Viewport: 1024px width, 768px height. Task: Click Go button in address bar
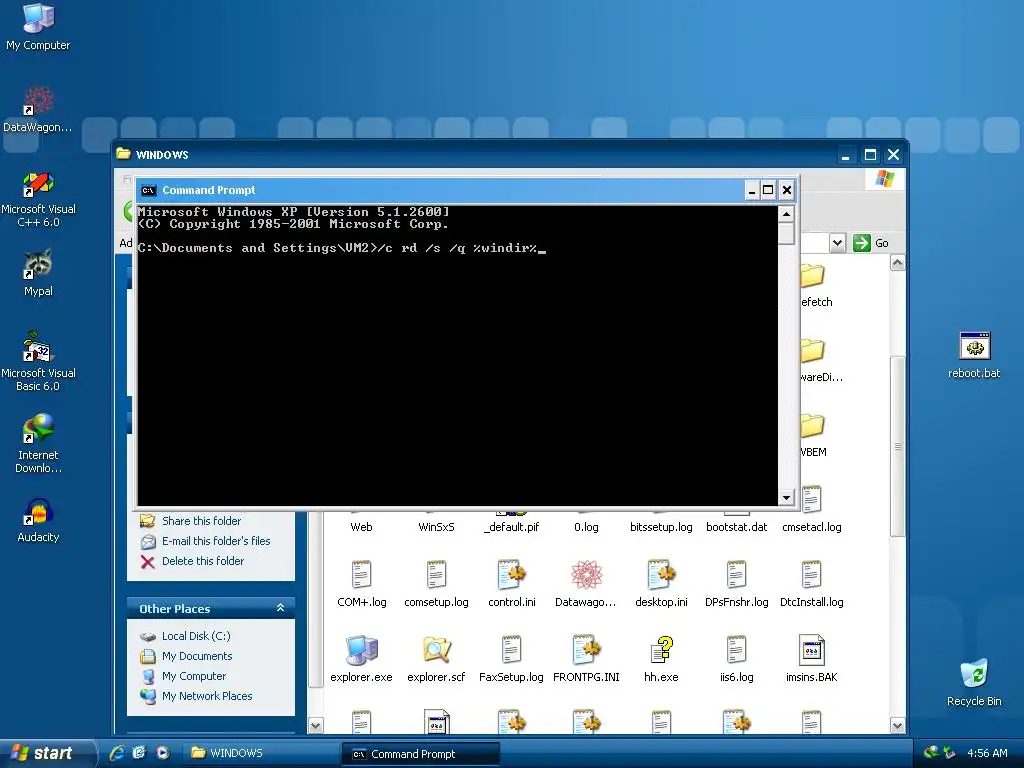[x=871, y=243]
